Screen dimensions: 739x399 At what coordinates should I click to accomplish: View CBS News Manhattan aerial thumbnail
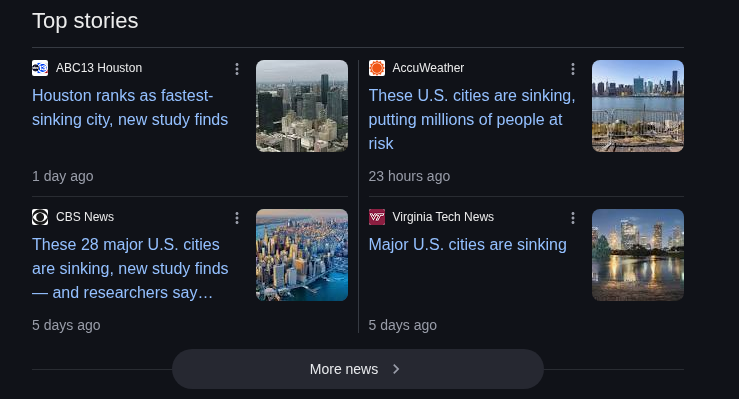[x=302, y=255]
